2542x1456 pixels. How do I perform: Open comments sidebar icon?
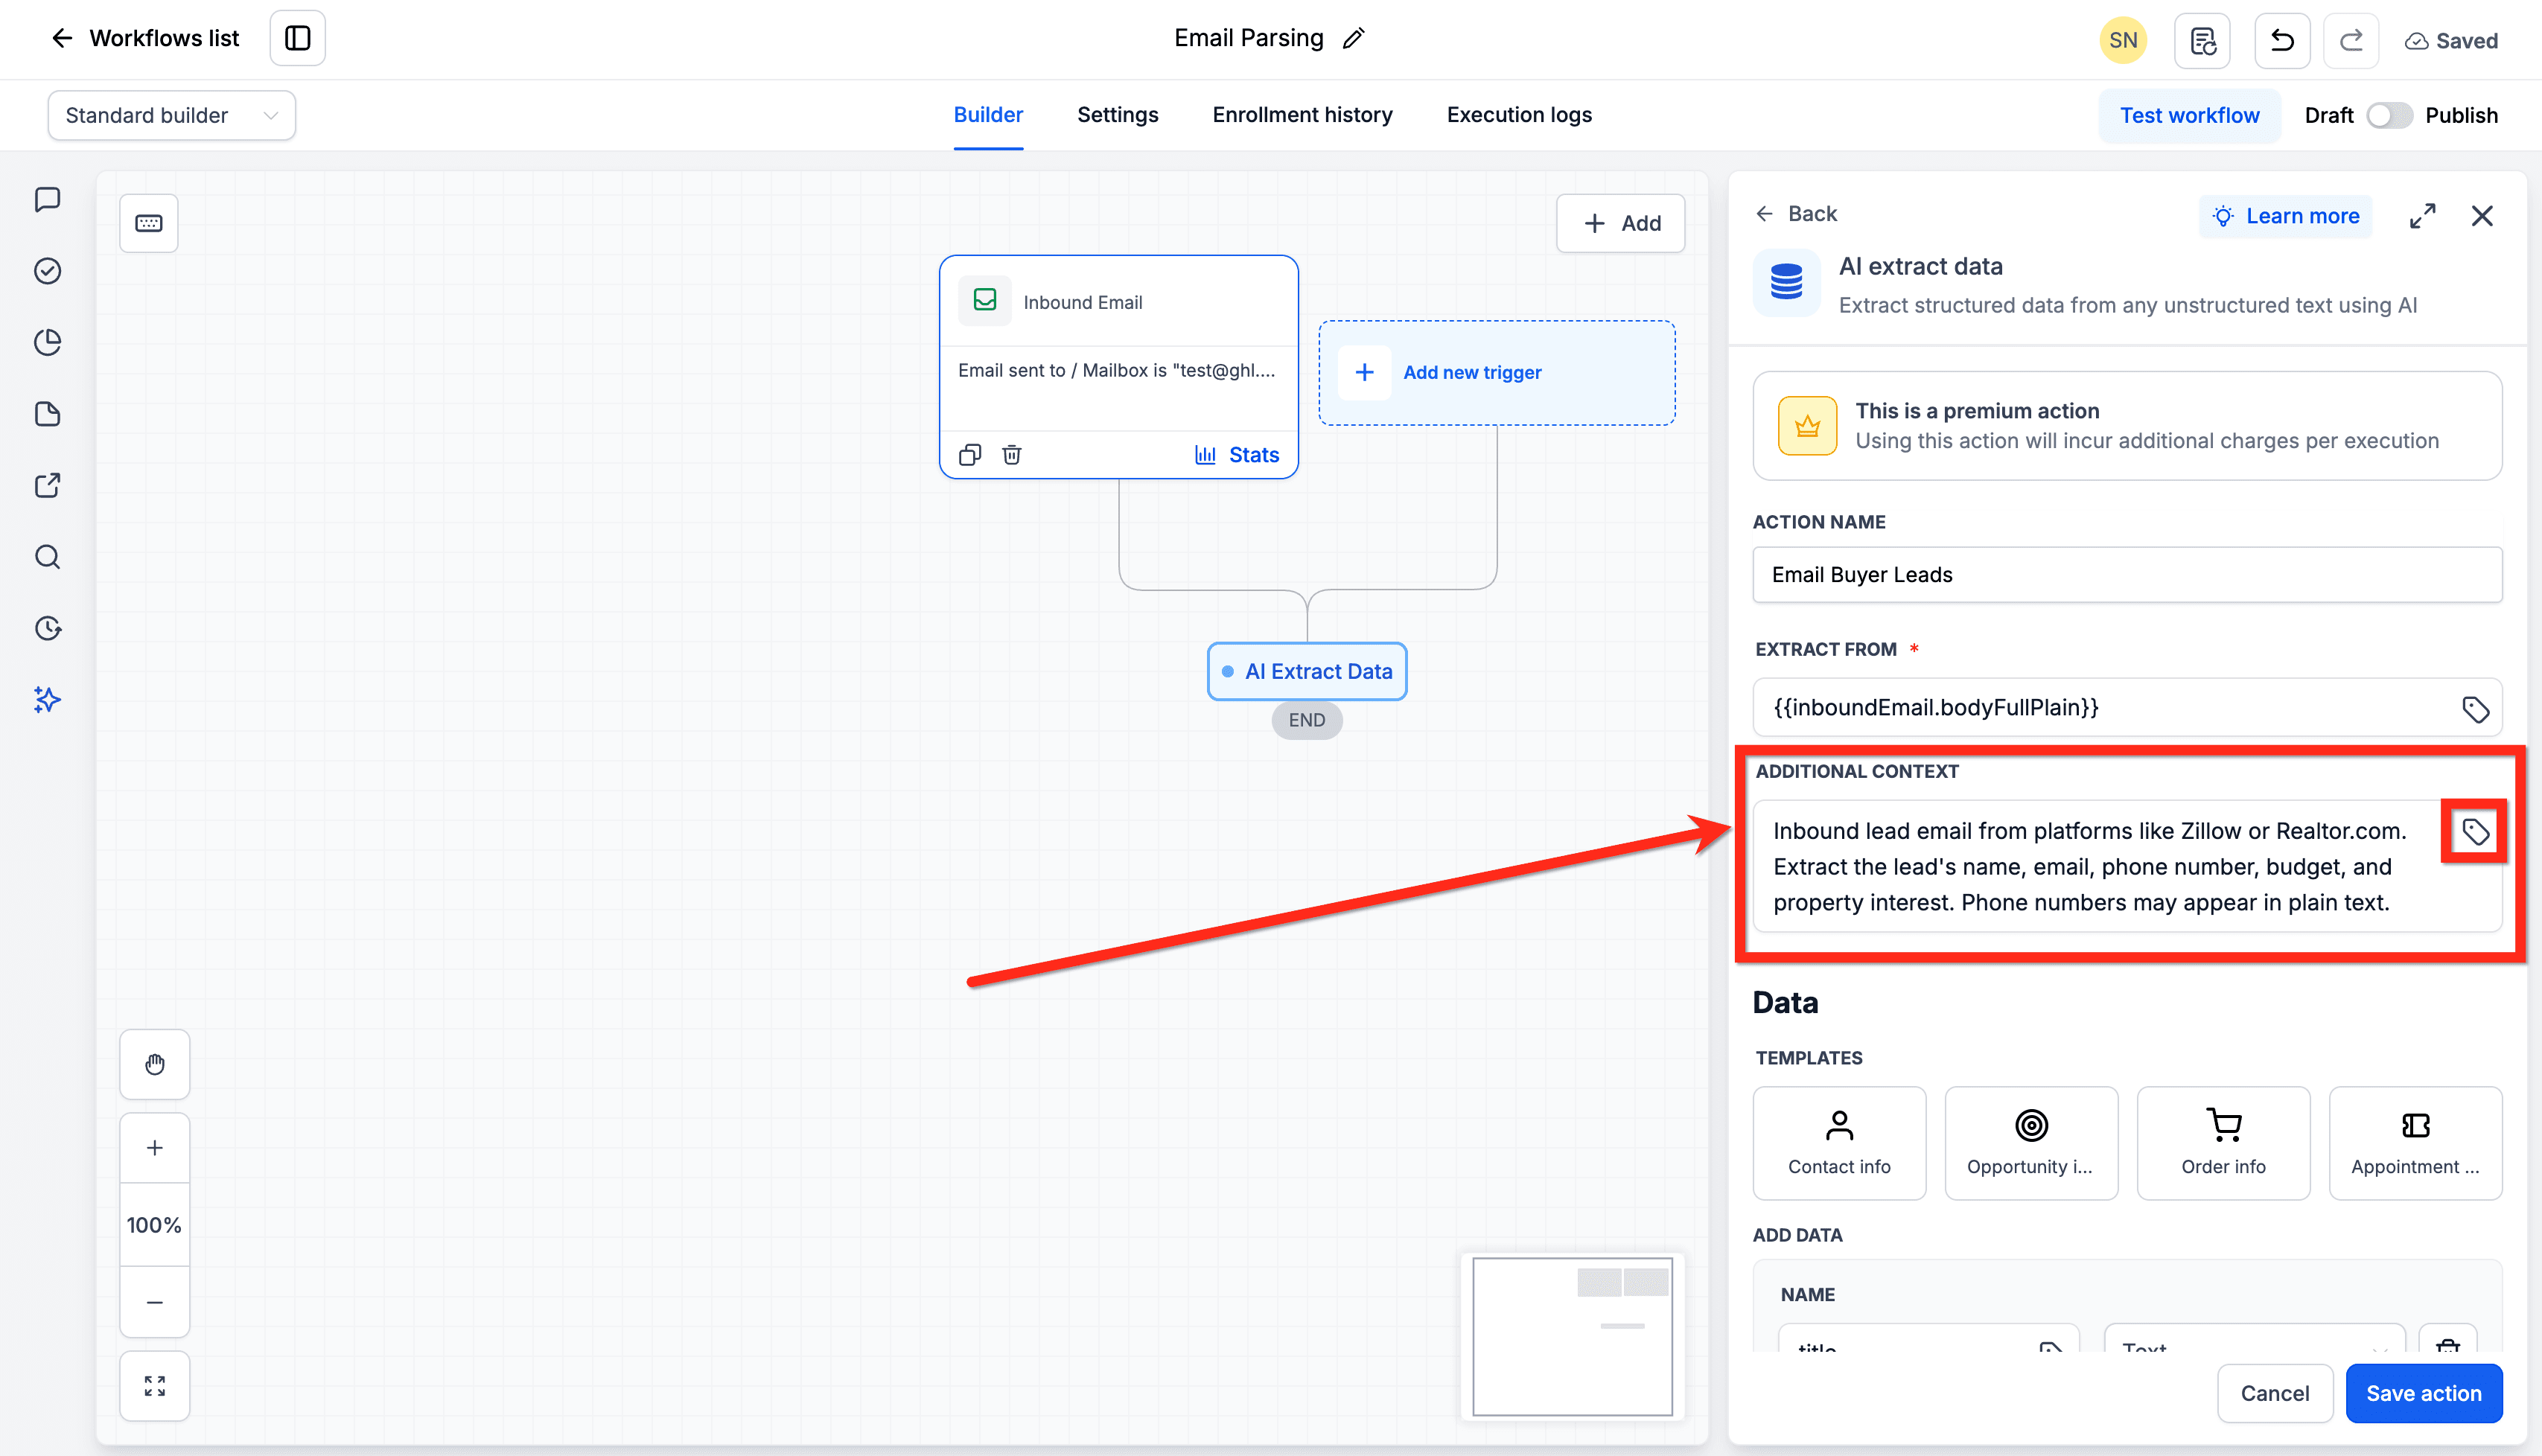click(47, 199)
